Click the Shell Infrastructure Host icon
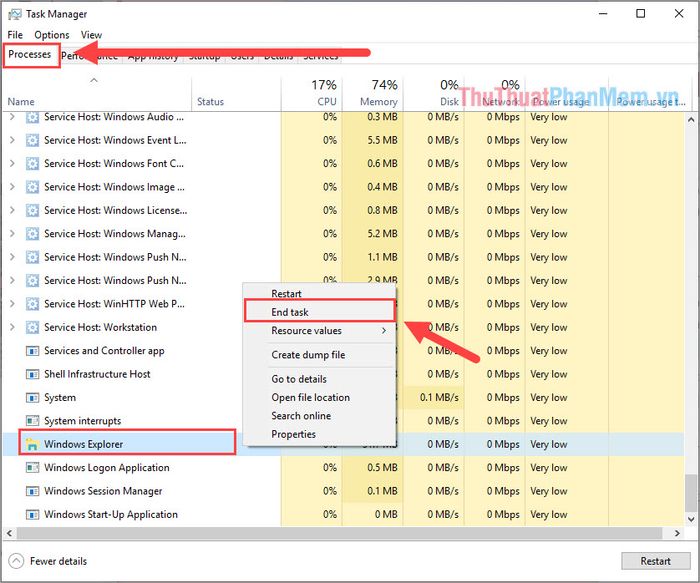700x583 pixels. (32, 374)
